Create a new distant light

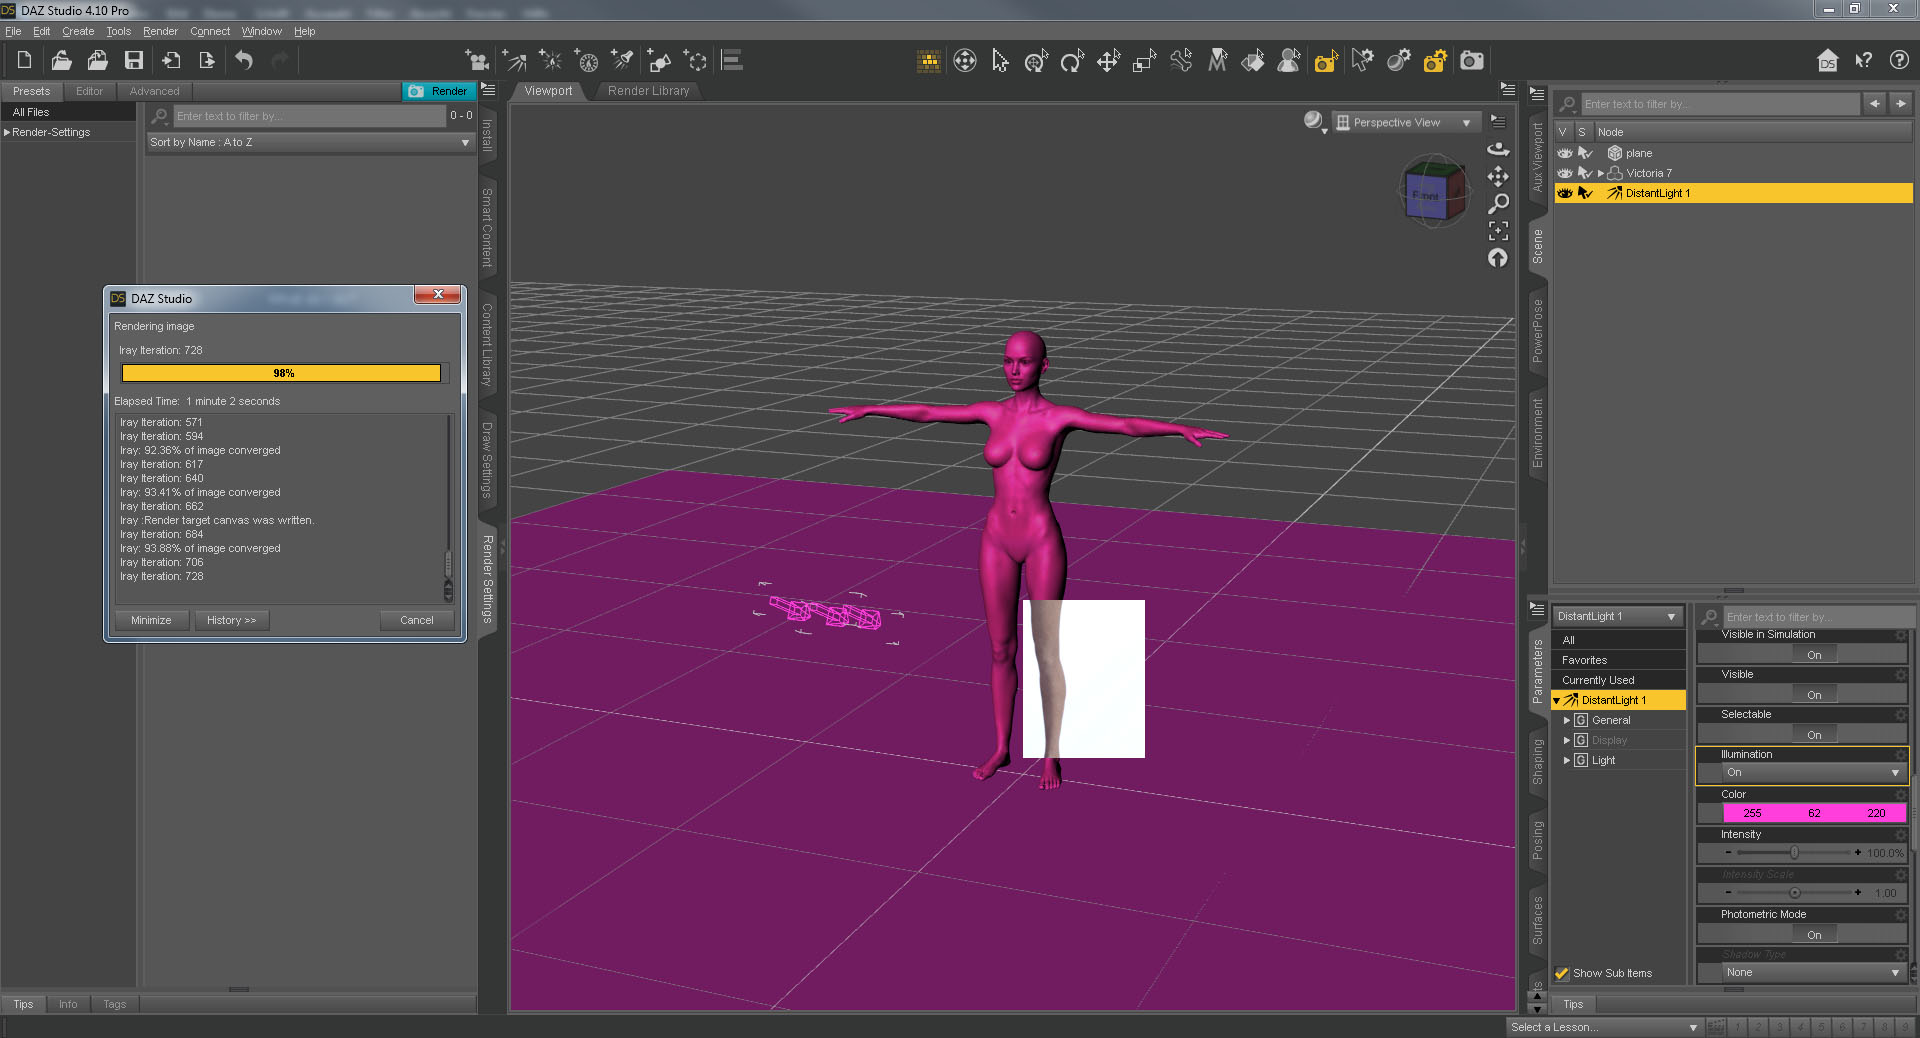point(515,61)
